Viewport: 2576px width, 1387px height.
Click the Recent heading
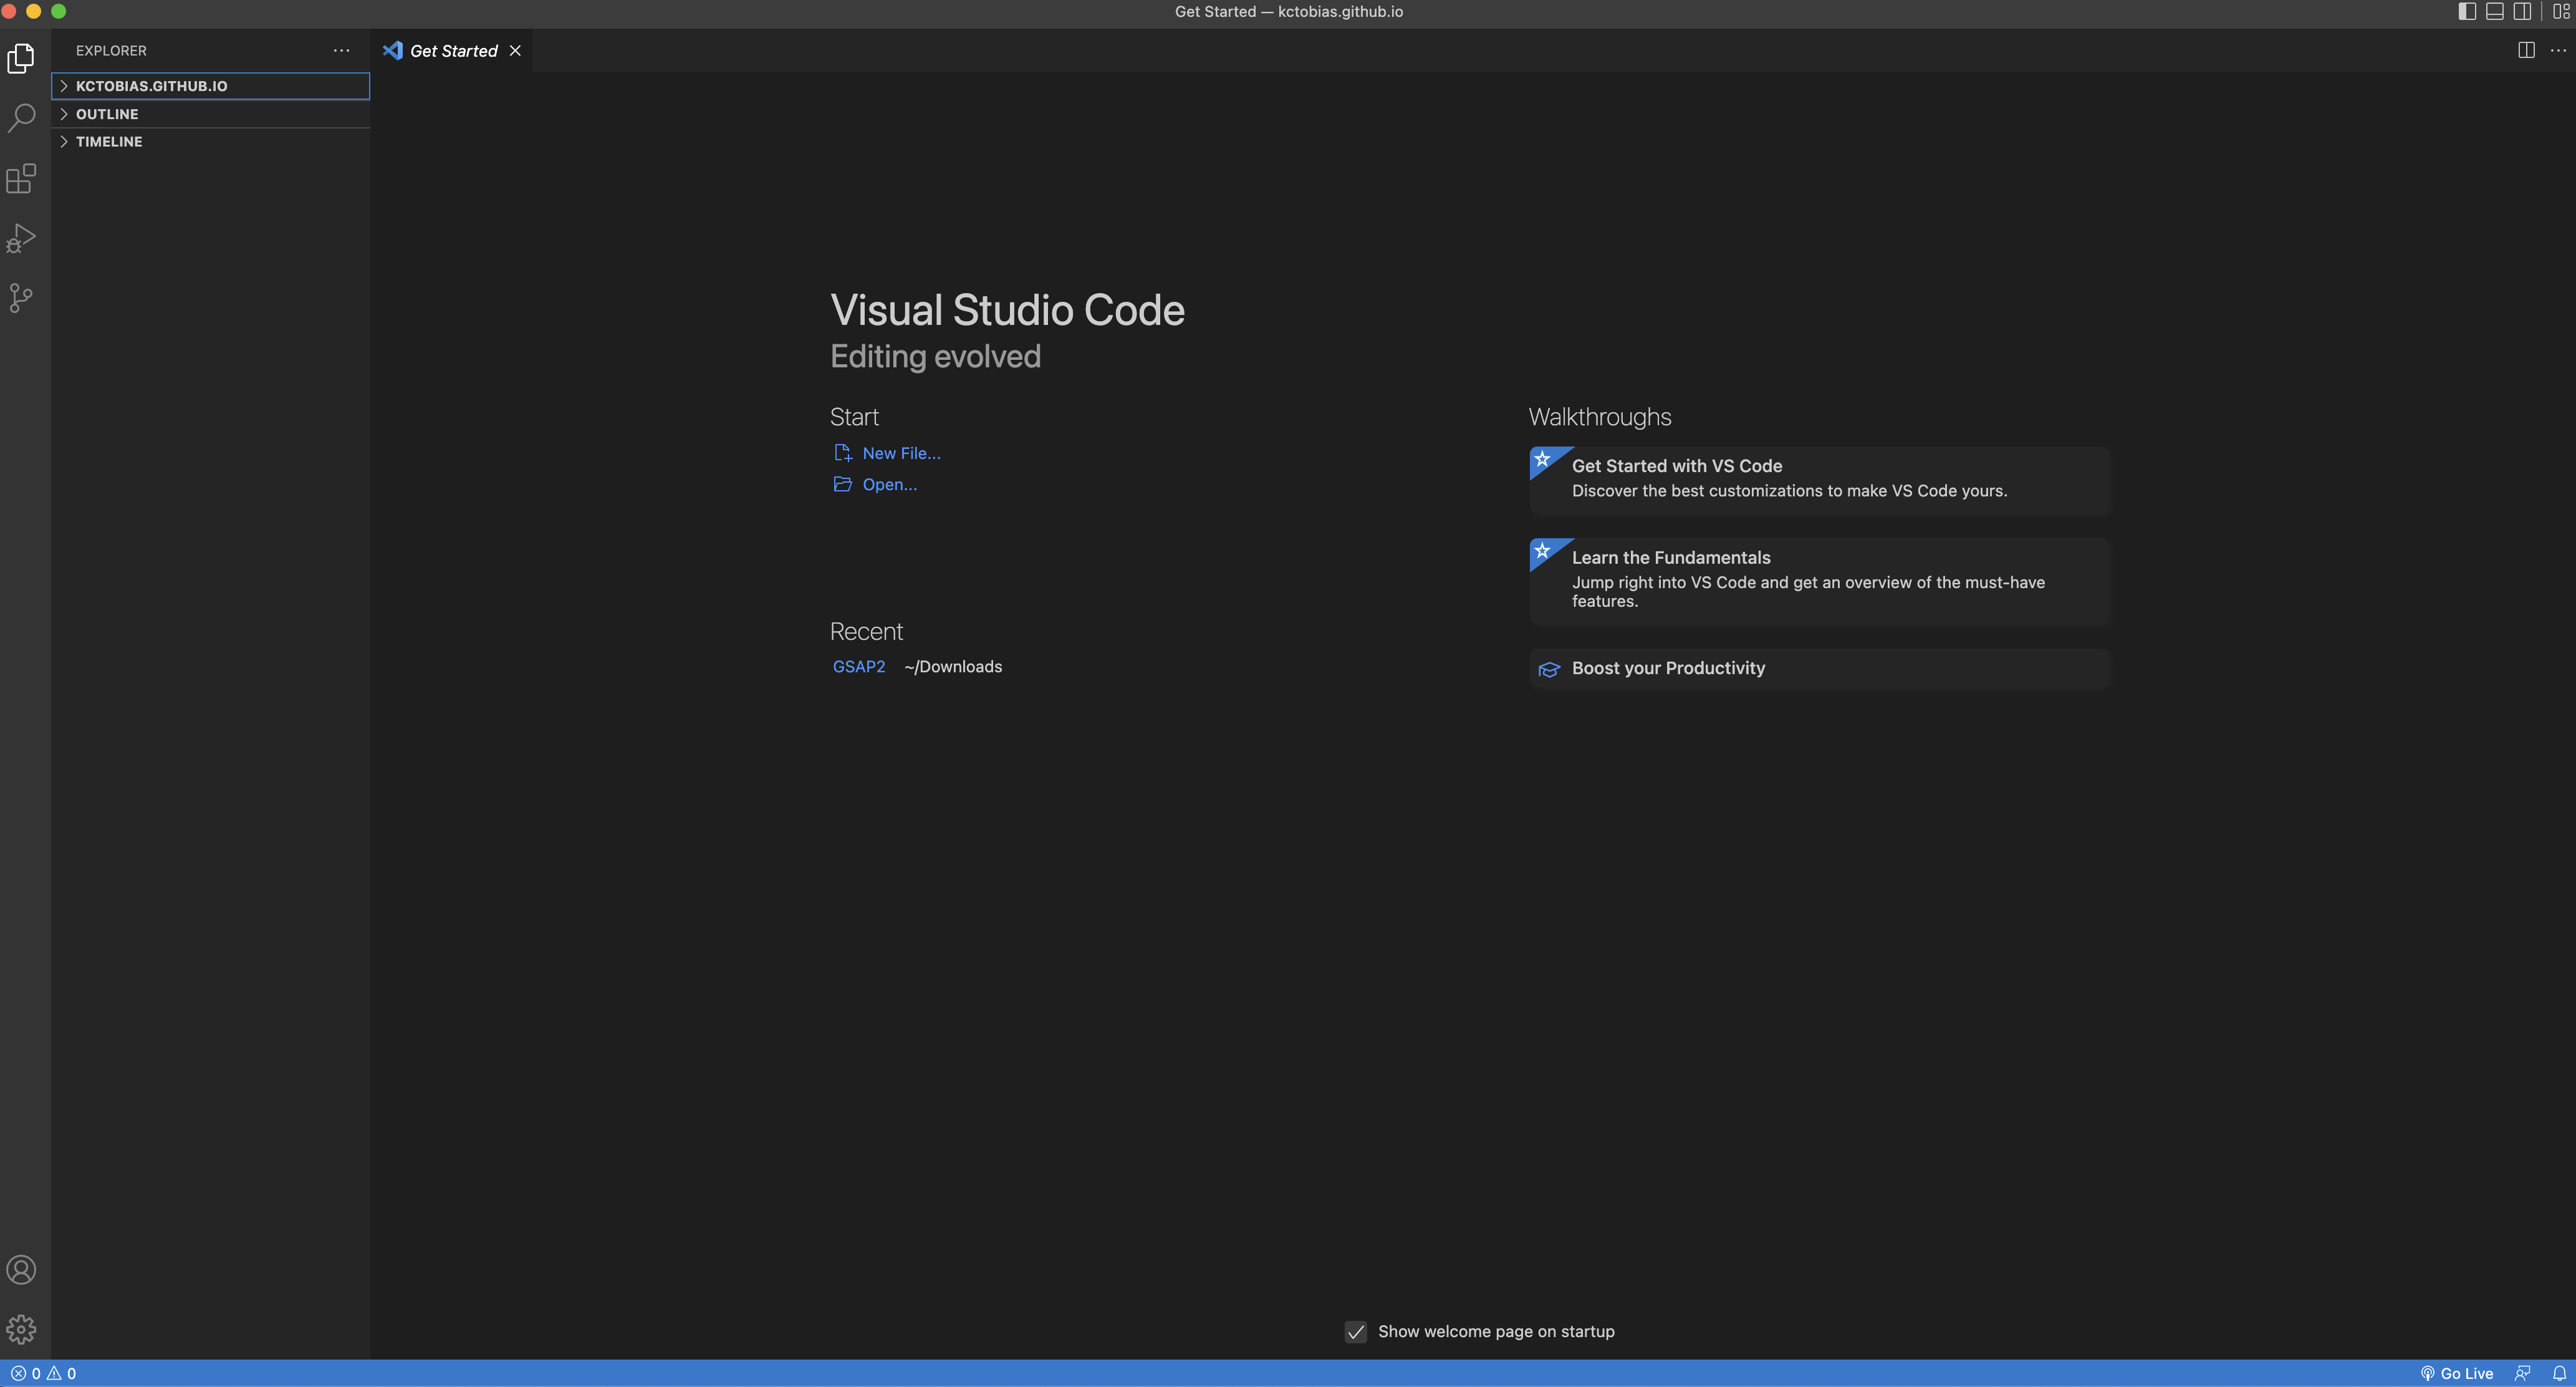click(866, 631)
